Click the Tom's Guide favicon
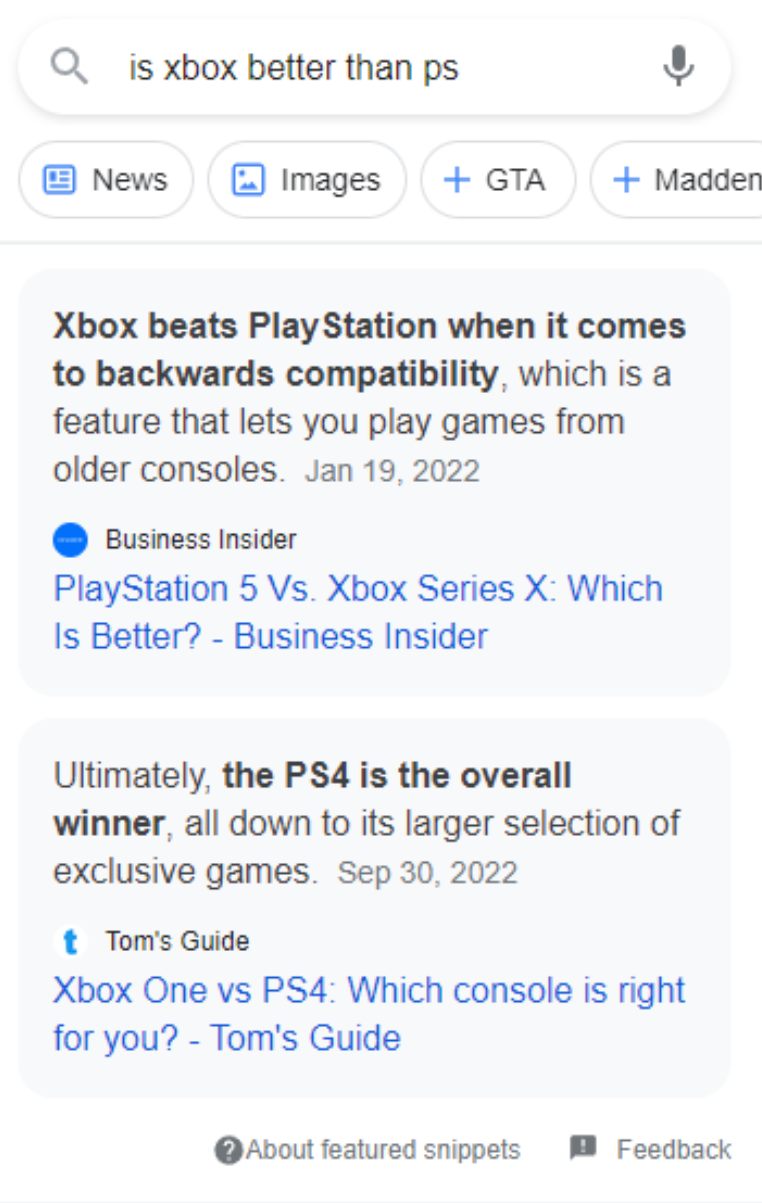 coord(70,941)
